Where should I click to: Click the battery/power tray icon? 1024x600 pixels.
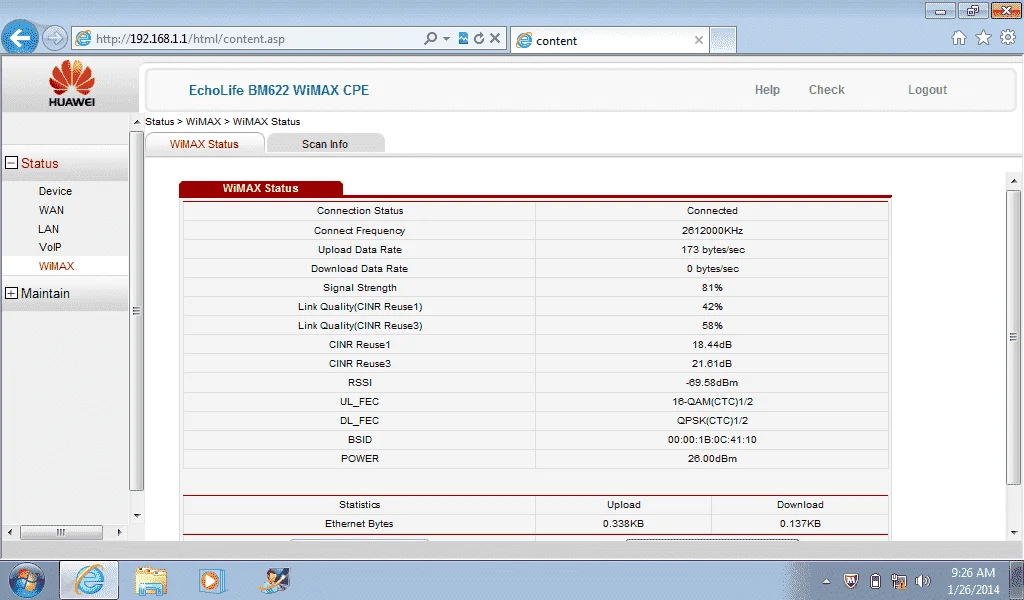[875, 580]
